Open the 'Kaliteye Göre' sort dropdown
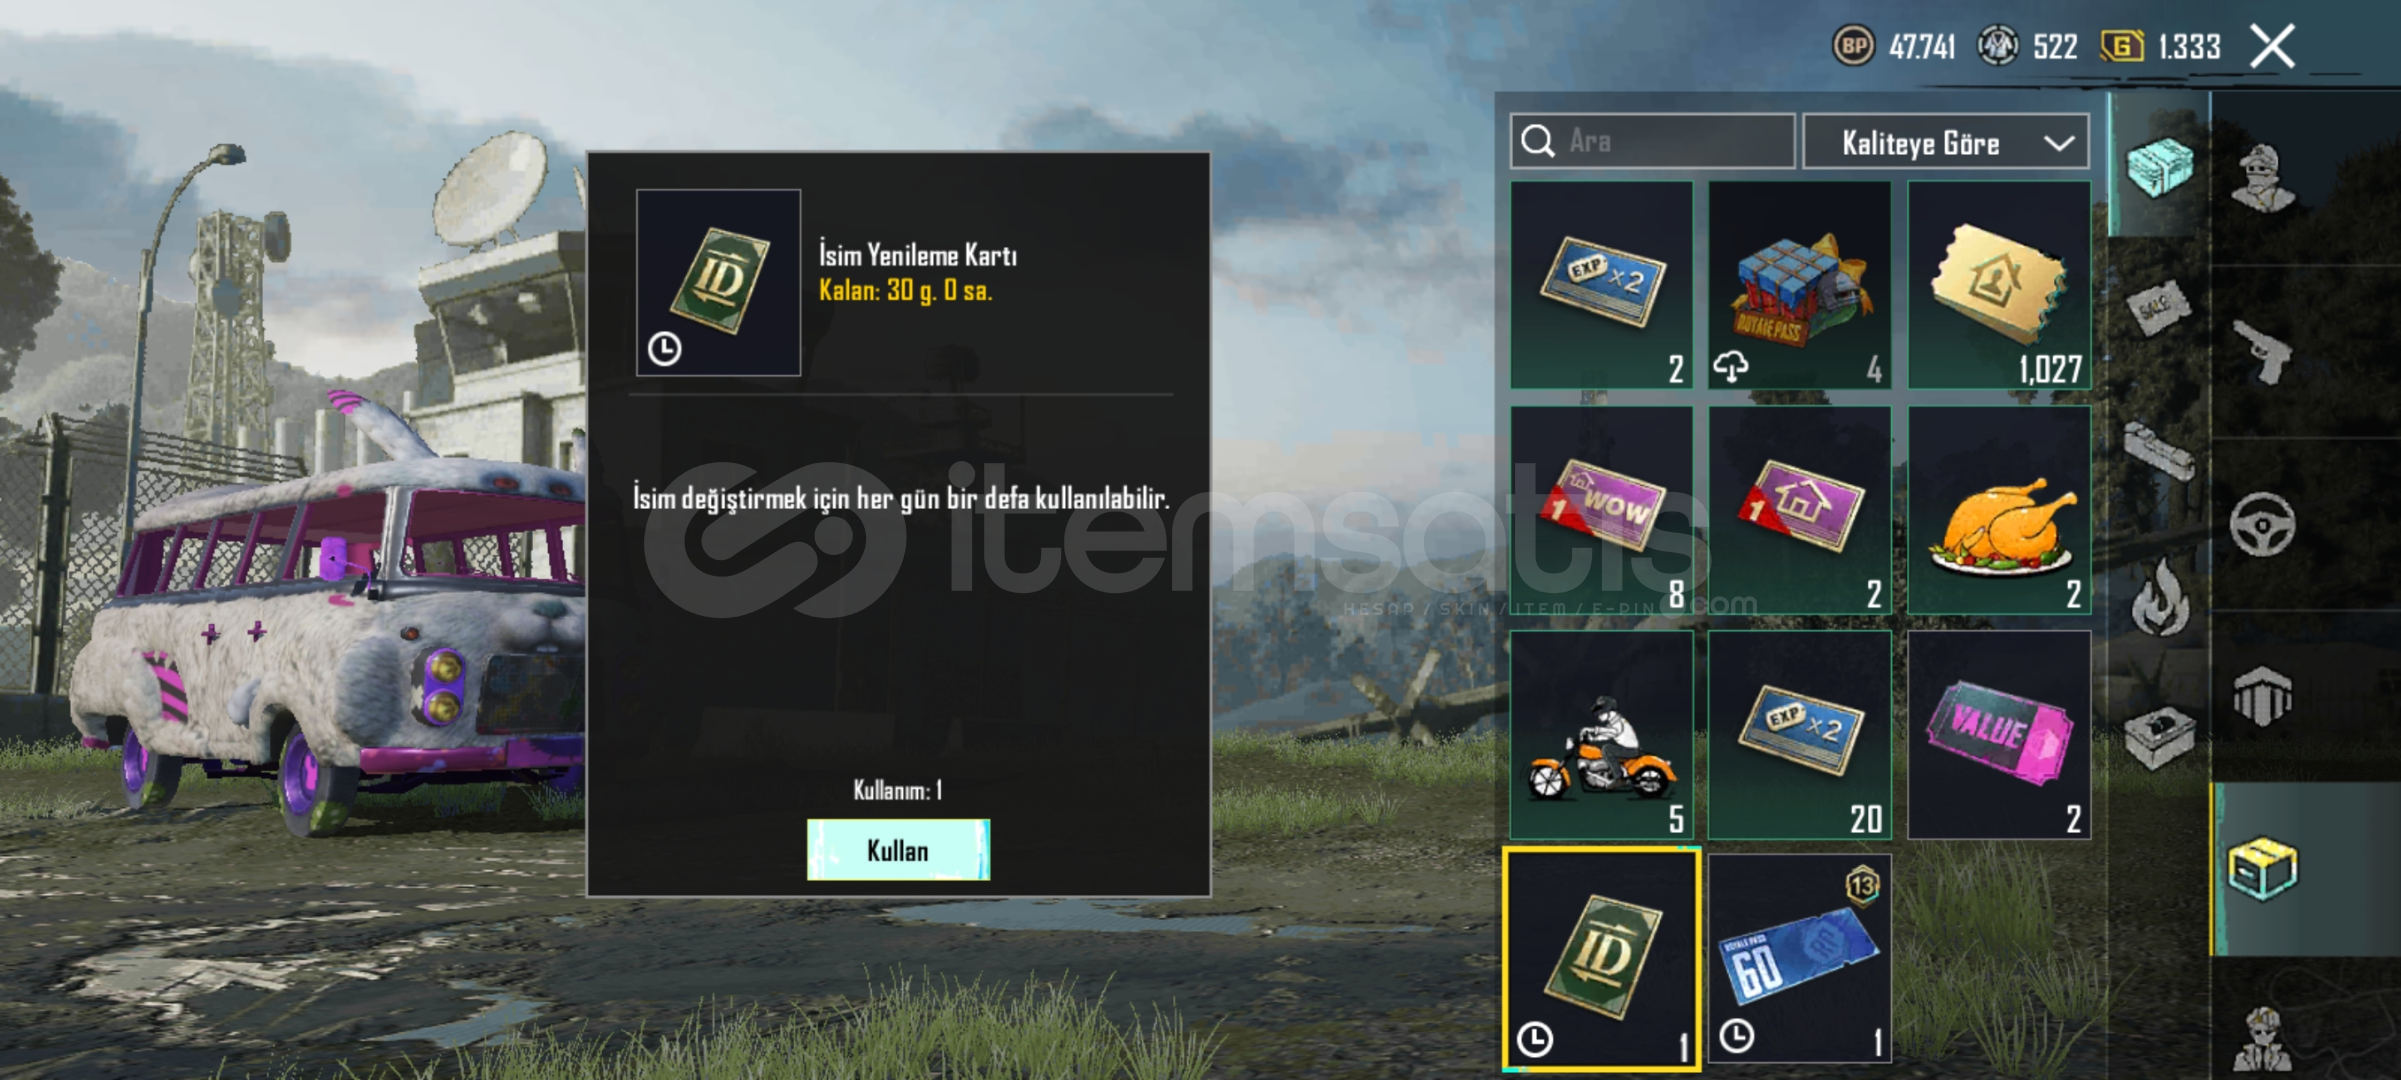 point(1946,143)
